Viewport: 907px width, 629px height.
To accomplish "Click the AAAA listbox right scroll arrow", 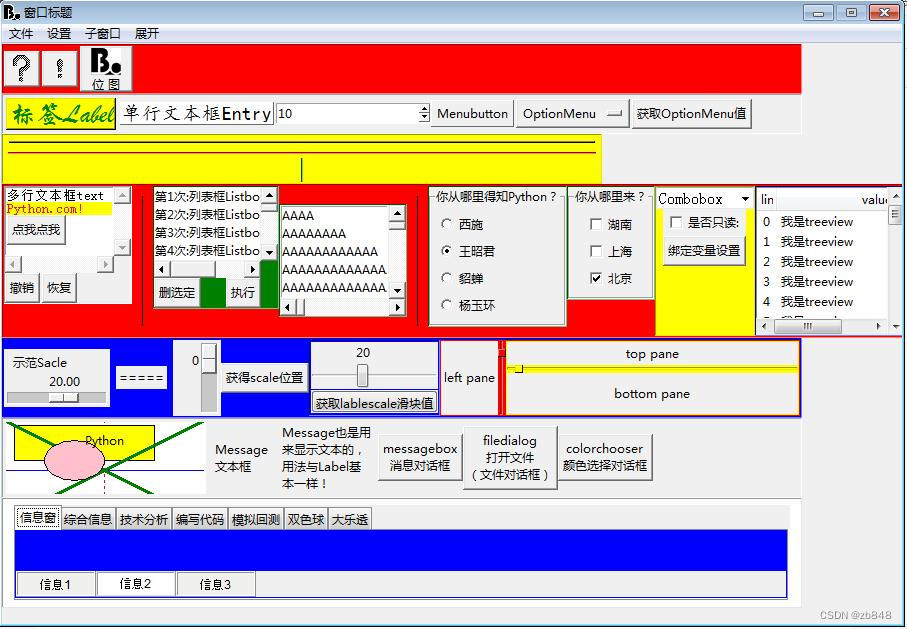I will tap(397, 307).
